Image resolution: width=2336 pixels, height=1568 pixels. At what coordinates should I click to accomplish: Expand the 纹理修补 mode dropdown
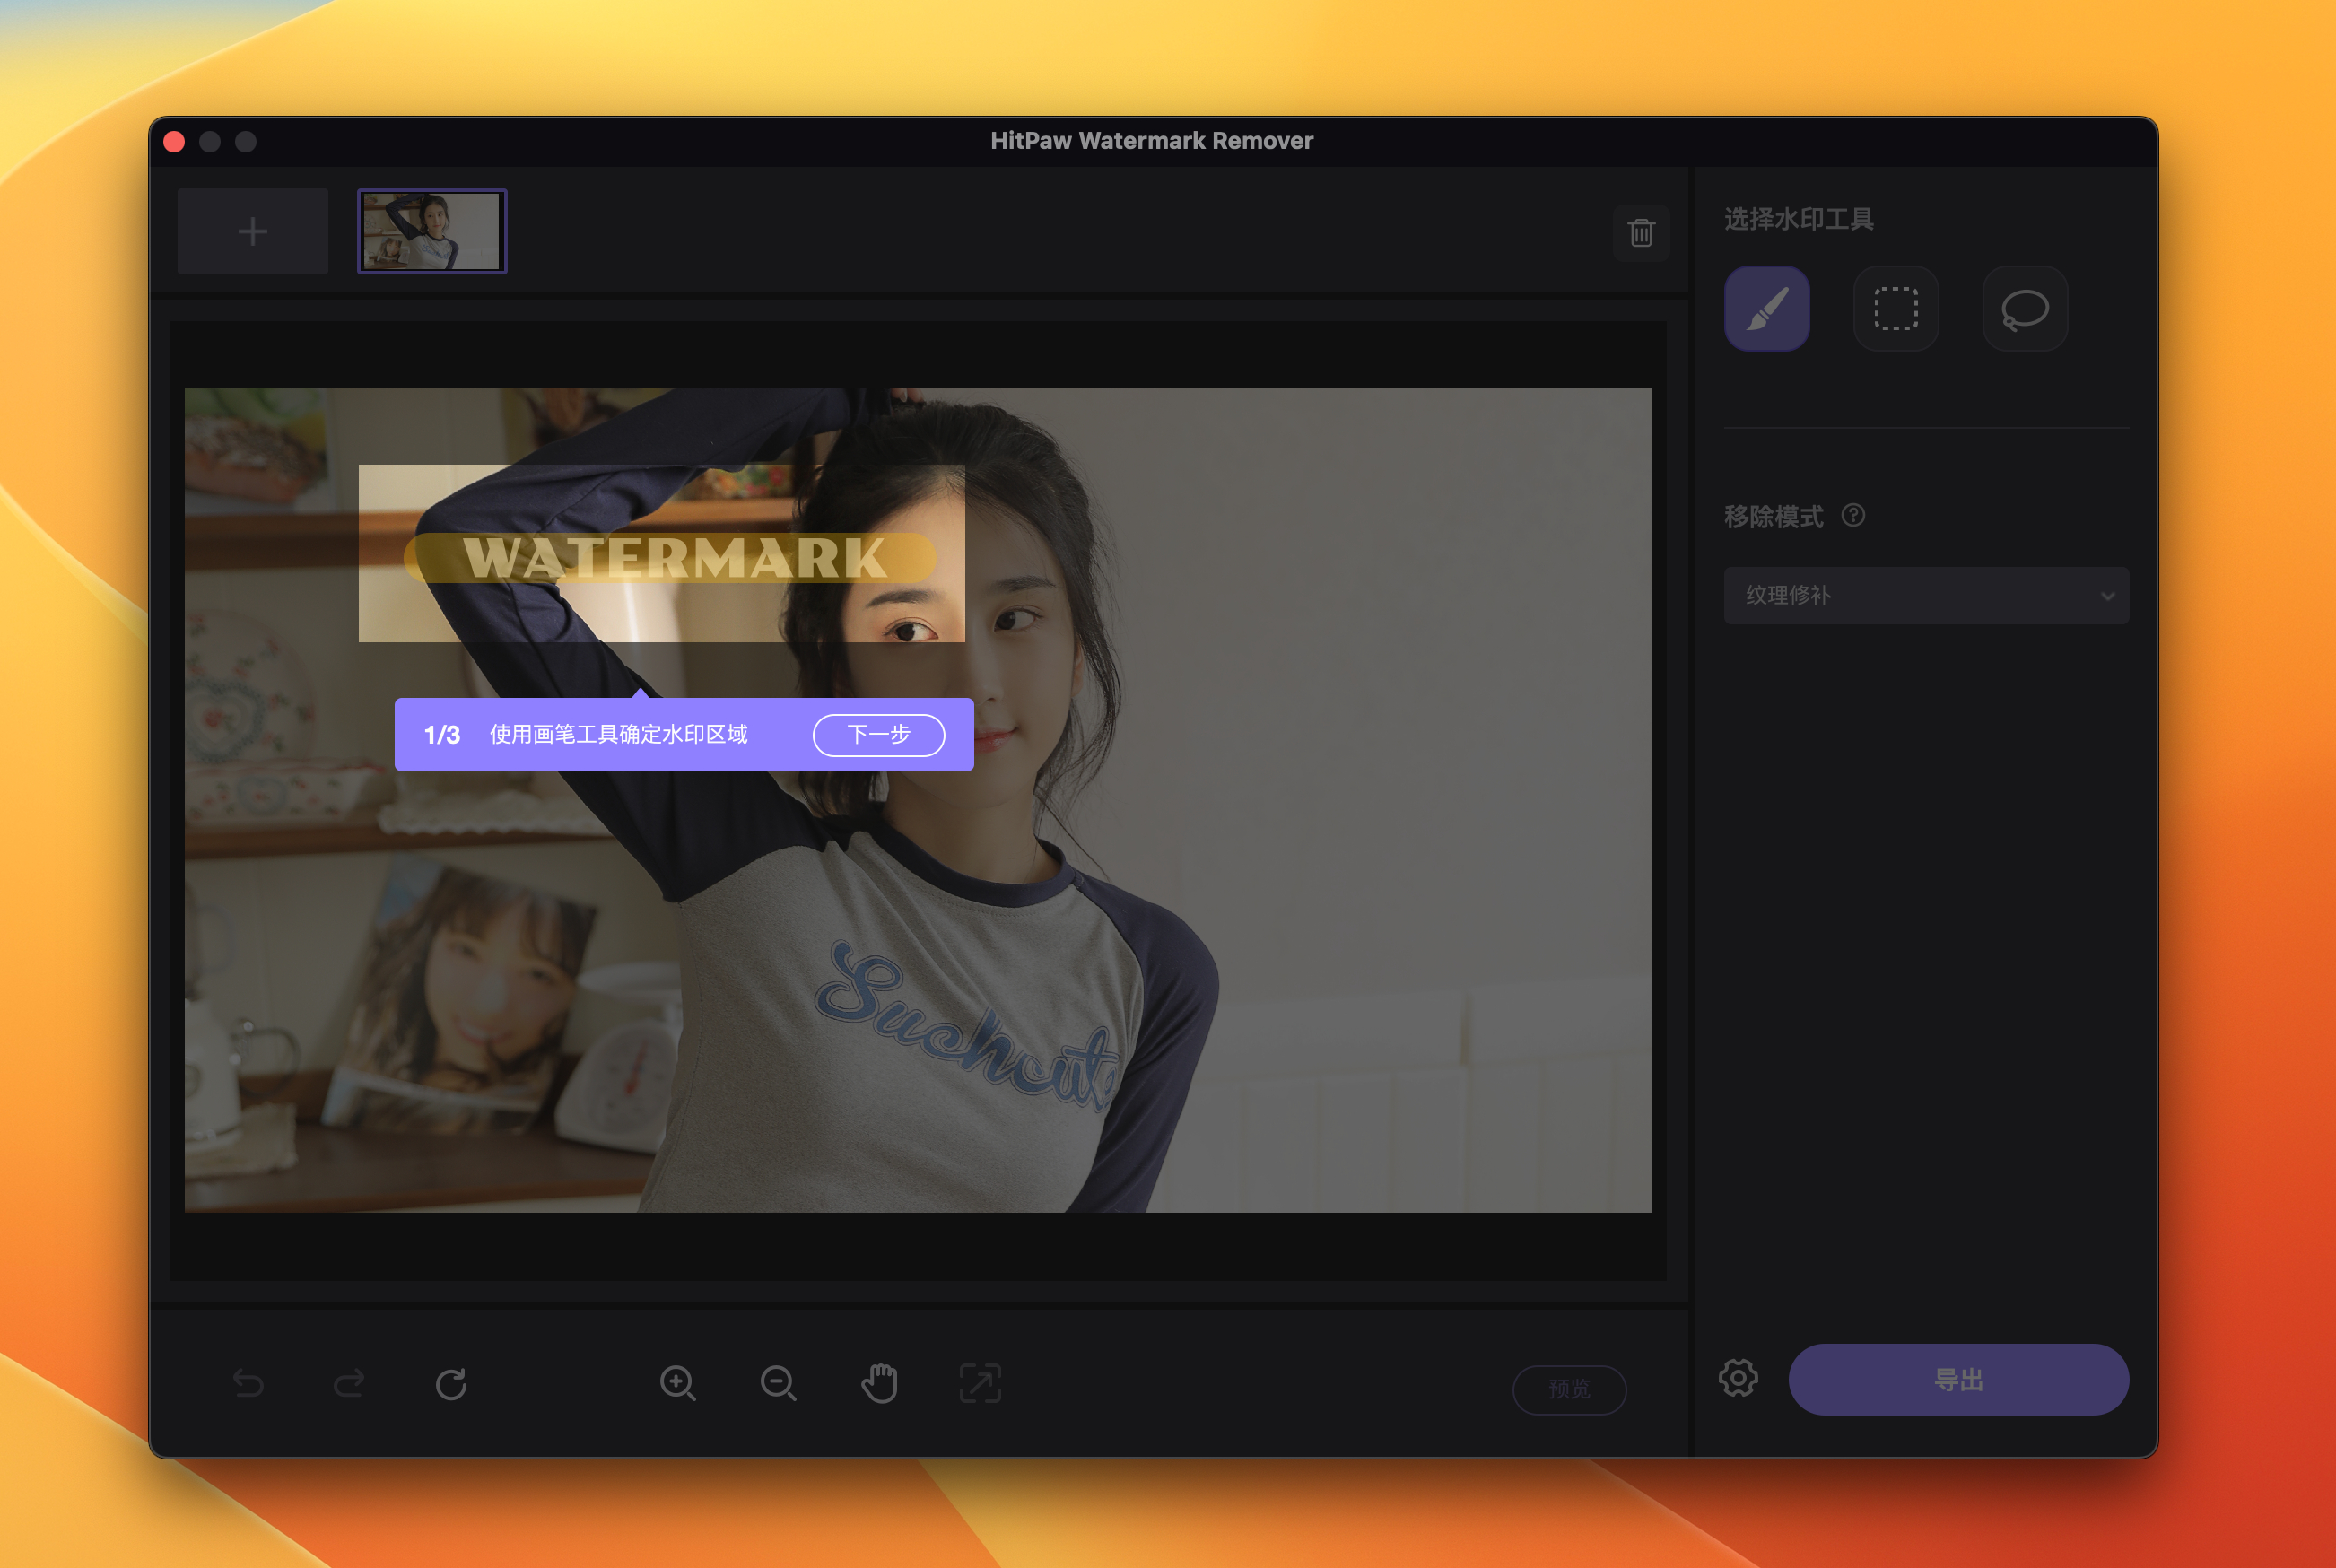(x=1926, y=596)
